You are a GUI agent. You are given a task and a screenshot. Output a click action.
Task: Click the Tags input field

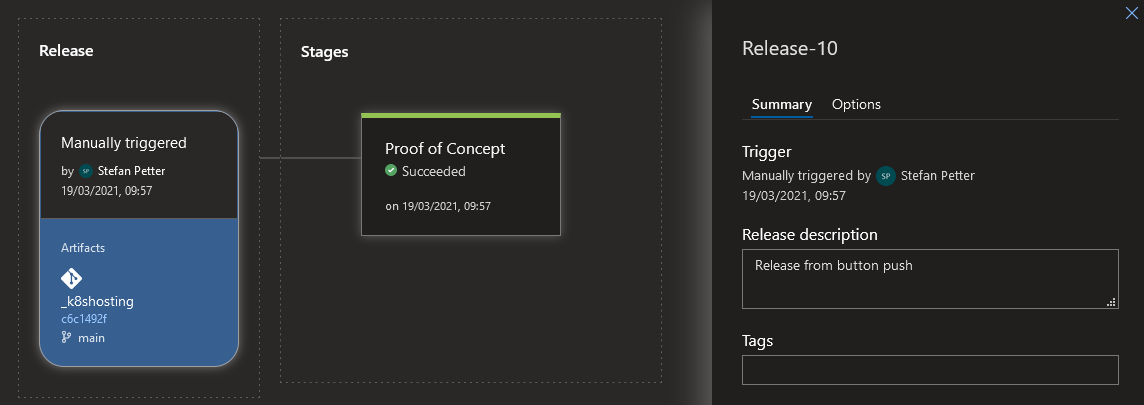[x=930, y=370]
